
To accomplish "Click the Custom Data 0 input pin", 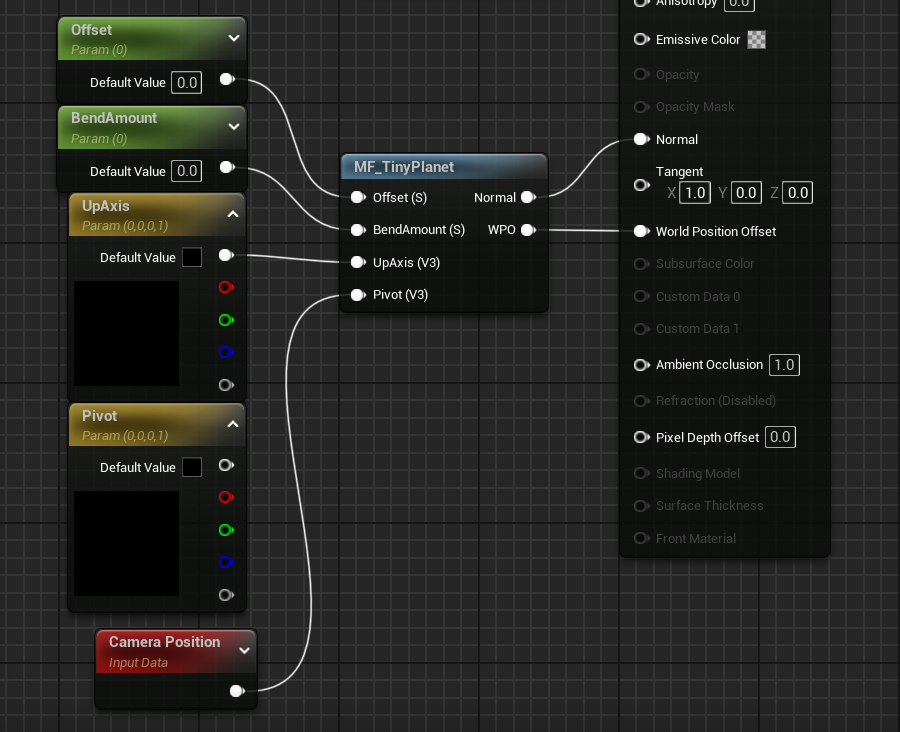I will tap(642, 296).
